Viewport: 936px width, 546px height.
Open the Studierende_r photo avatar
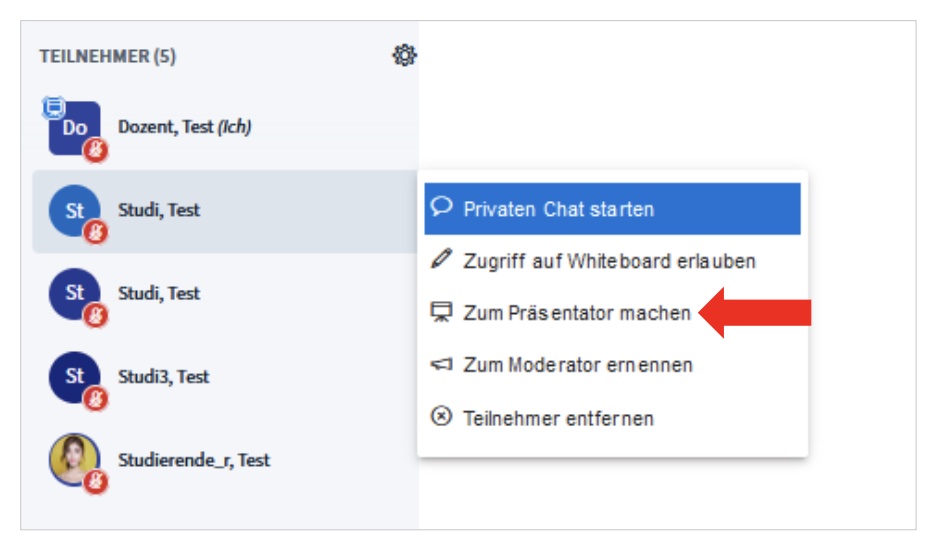click(74, 458)
